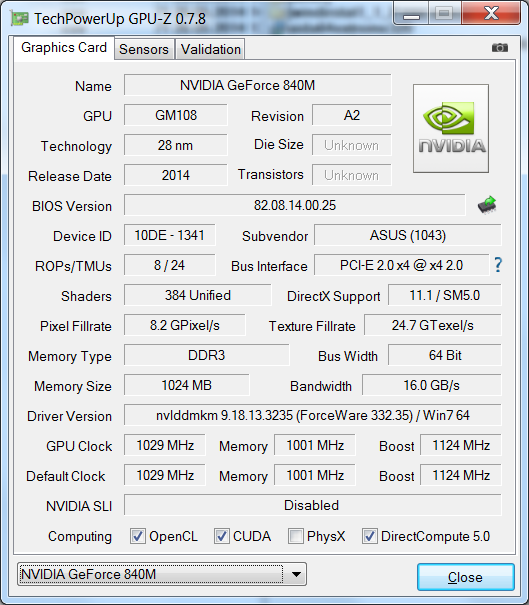This screenshot has height=605, width=529.
Task: Select the Graphics Card tab
Action: point(64,47)
